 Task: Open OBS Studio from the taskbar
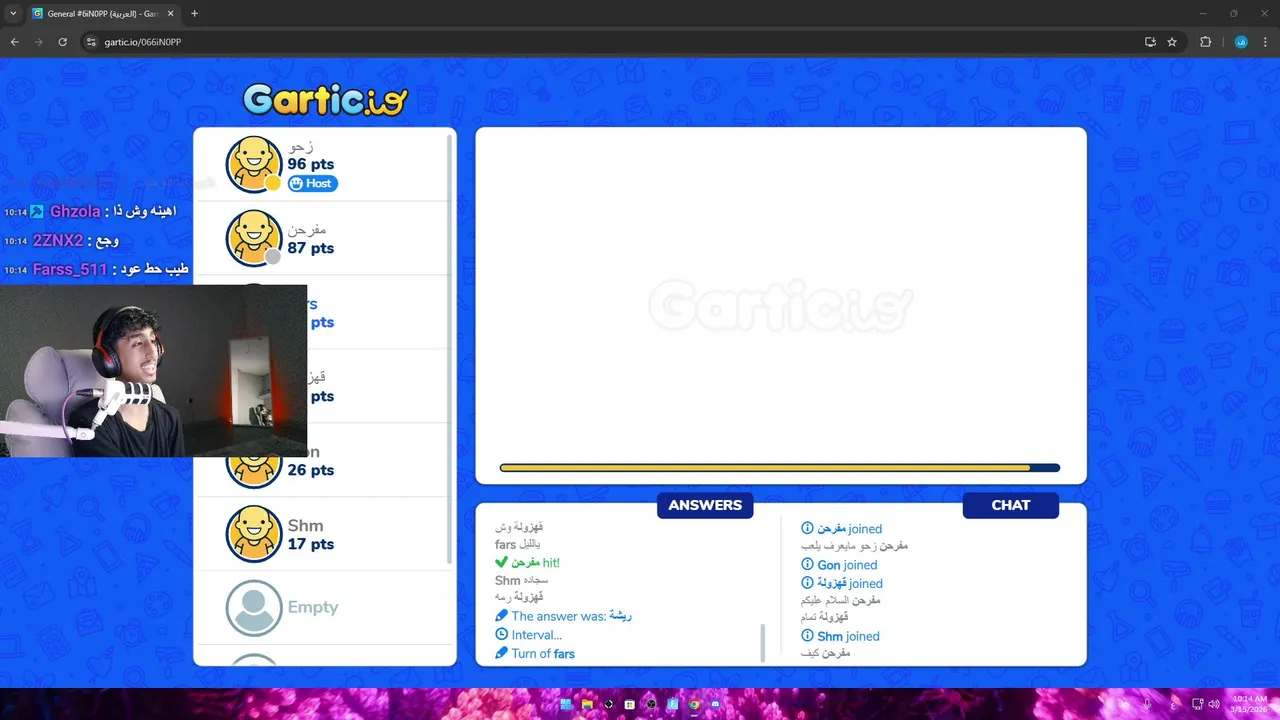[x=651, y=704]
